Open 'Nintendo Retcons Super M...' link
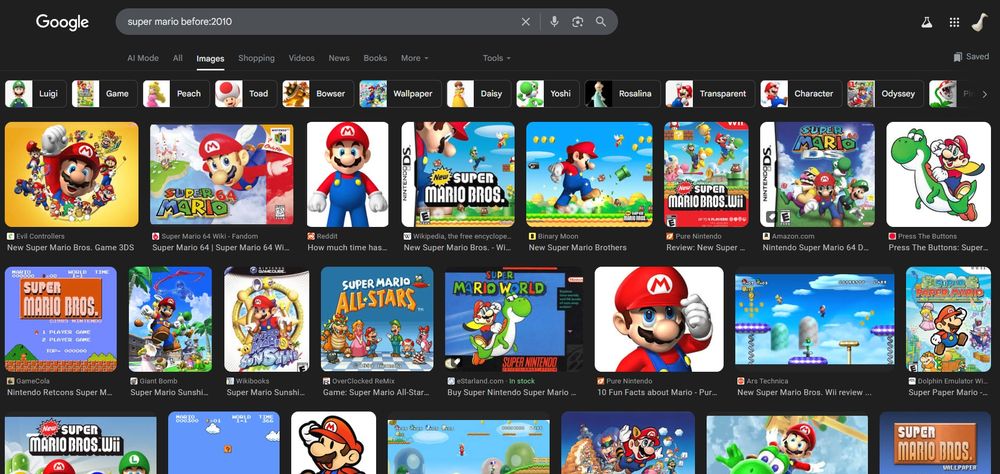The image size is (1000, 474). pos(60,392)
